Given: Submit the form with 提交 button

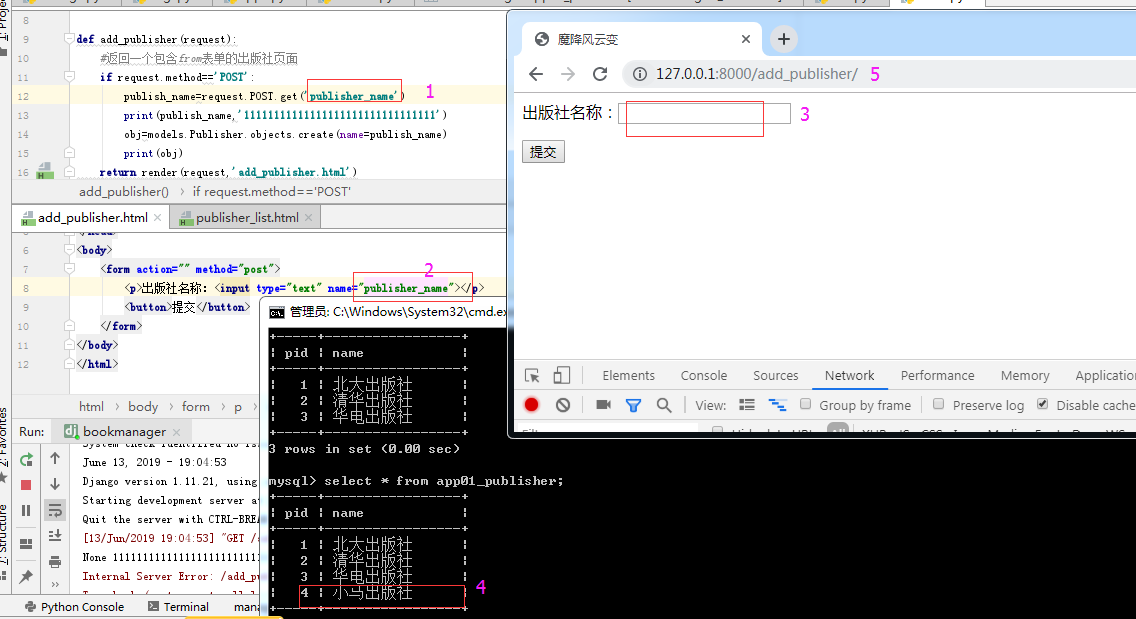Looking at the screenshot, I should click(543, 151).
